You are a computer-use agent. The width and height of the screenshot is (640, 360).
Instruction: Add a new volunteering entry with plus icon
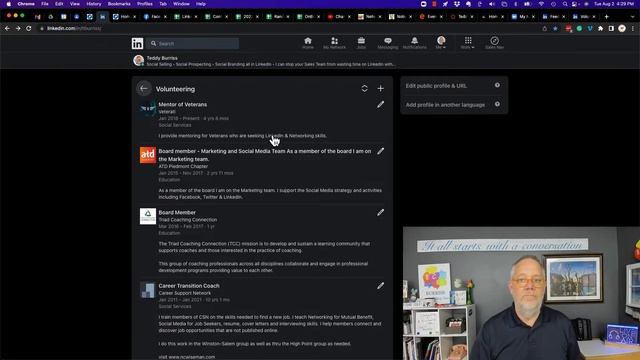tap(380, 89)
